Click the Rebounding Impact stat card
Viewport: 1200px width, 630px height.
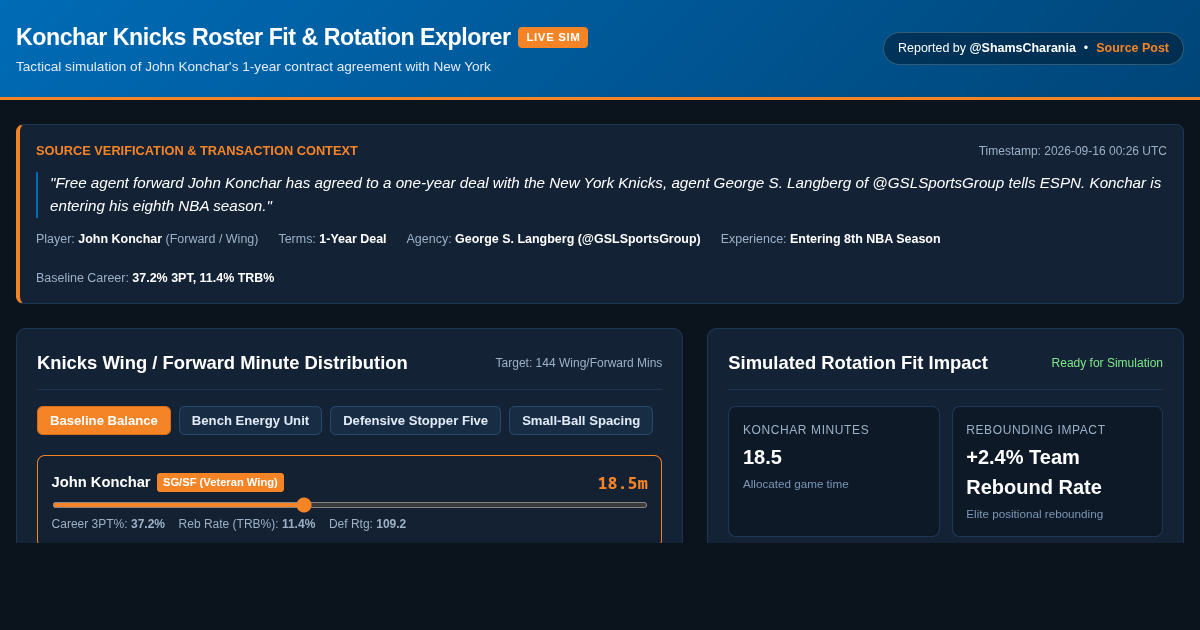point(1057,471)
